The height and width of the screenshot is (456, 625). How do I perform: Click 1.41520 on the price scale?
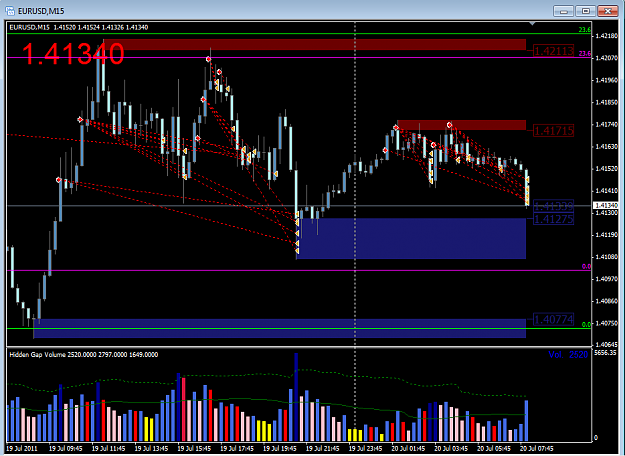coord(606,169)
